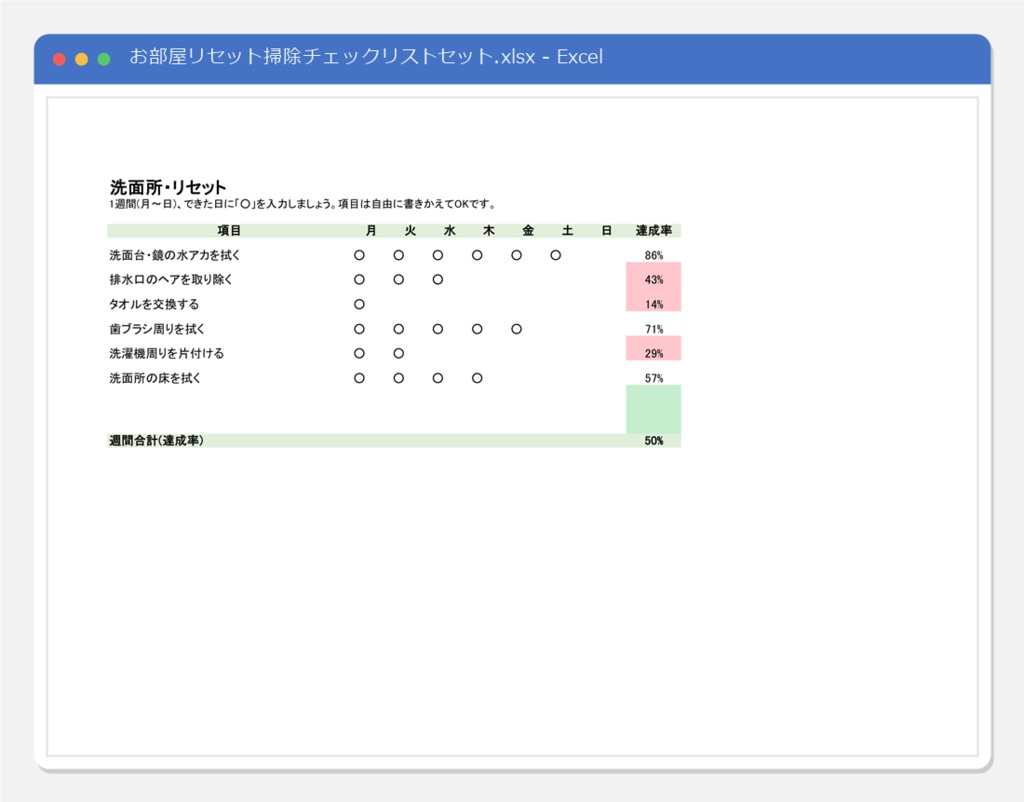Screen dimensions: 1024x802
Task: Click the yellow minimize window dot
Action: 82,59
